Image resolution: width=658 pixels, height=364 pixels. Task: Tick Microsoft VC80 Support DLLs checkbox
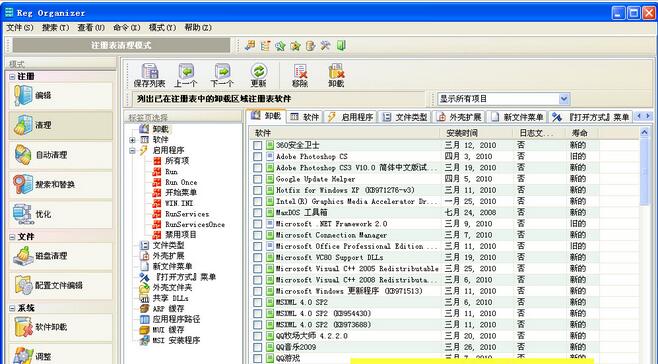258,257
